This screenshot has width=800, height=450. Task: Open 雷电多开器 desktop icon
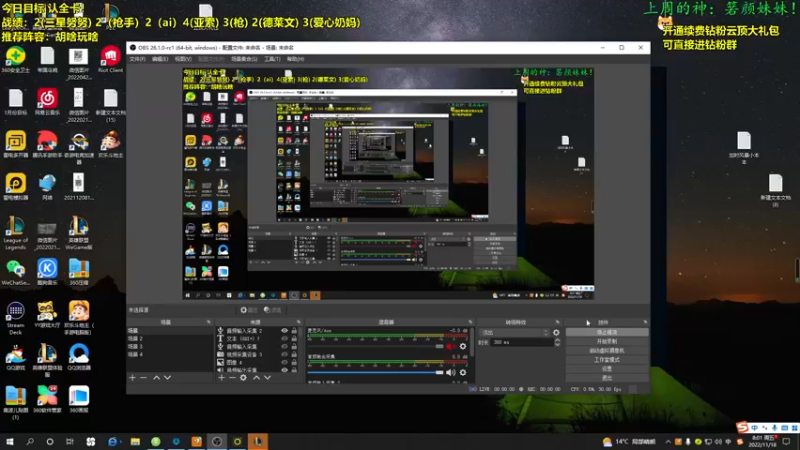15,144
